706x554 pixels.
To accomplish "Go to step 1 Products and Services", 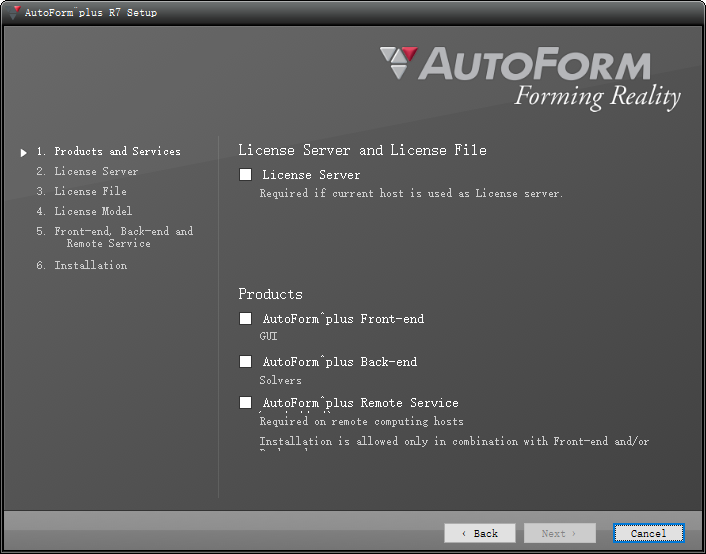I will (109, 151).
